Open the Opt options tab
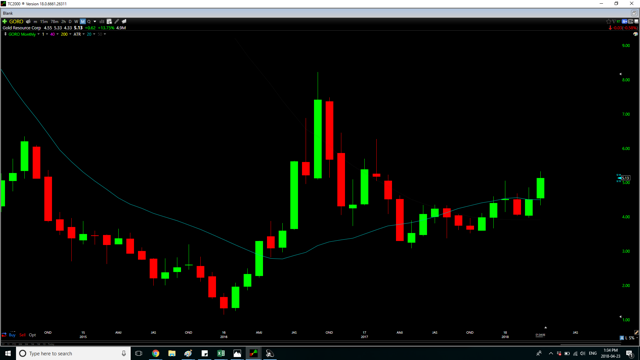The height and width of the screenshot is (360, 640). [32, 335]
